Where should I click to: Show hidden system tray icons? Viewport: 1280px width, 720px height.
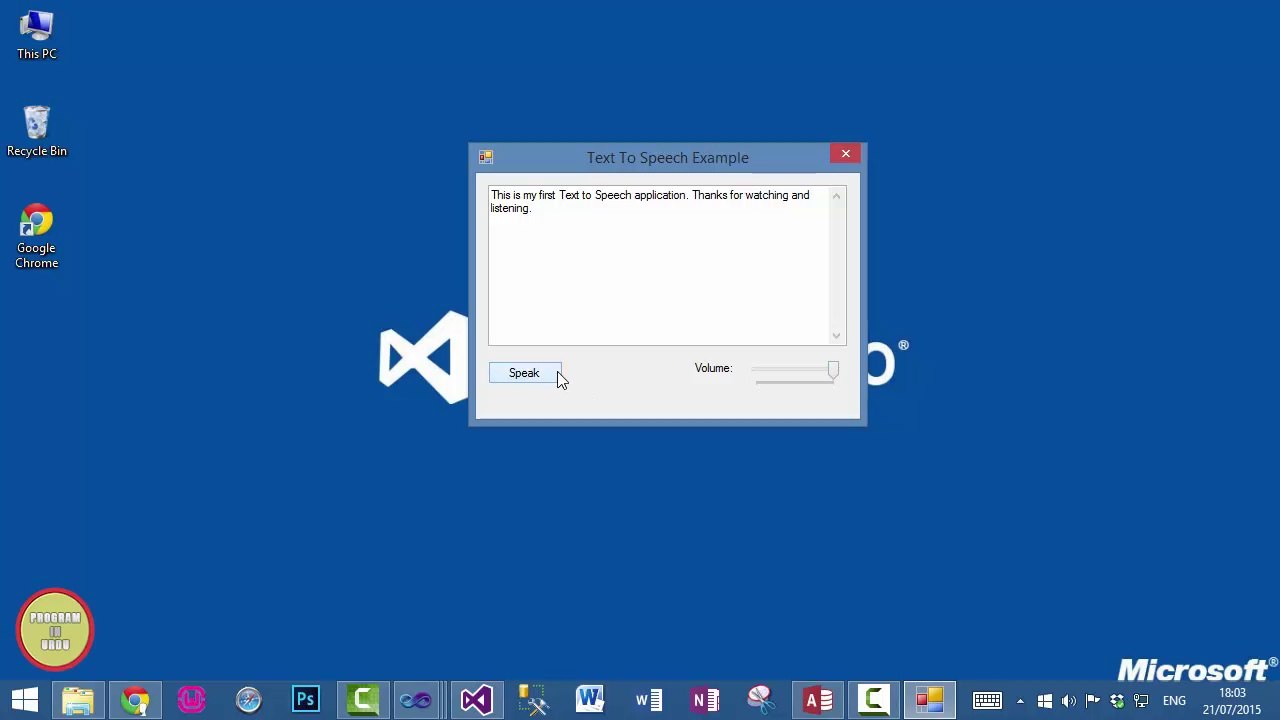[1020, 701]
